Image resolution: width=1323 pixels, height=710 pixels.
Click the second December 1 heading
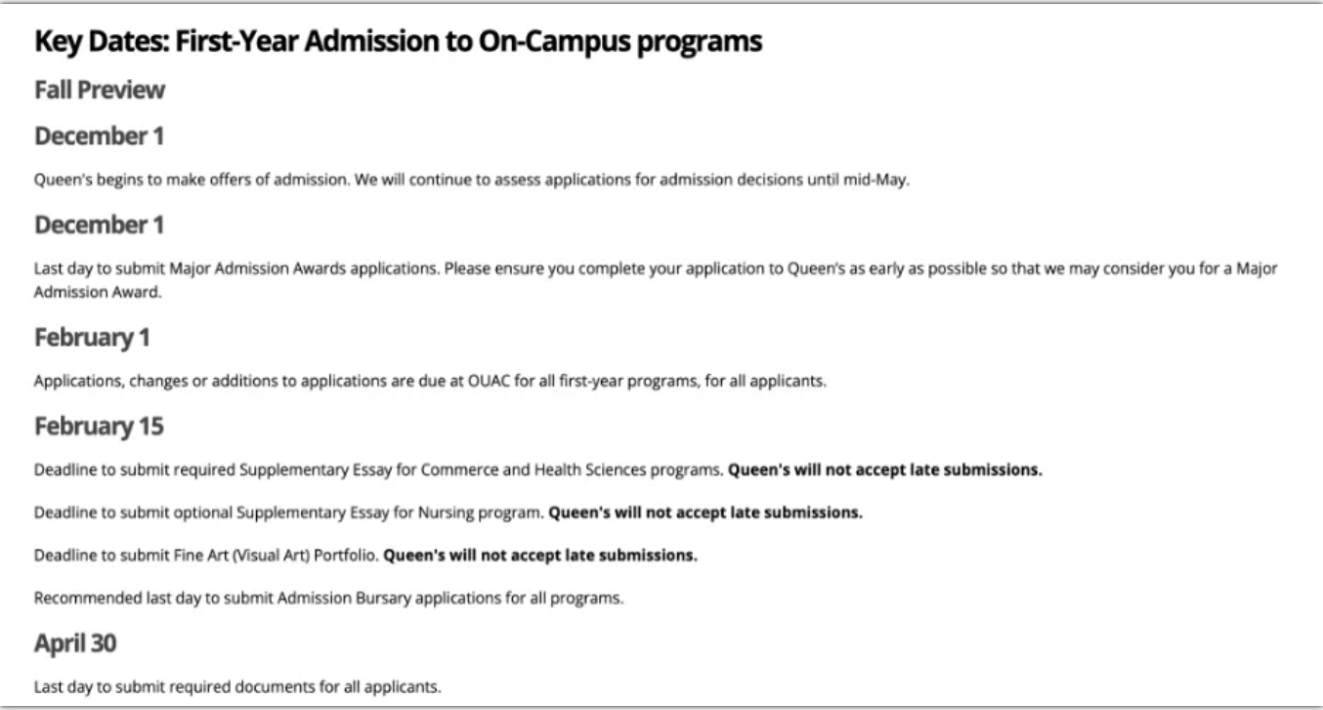[x=99, y=226]
